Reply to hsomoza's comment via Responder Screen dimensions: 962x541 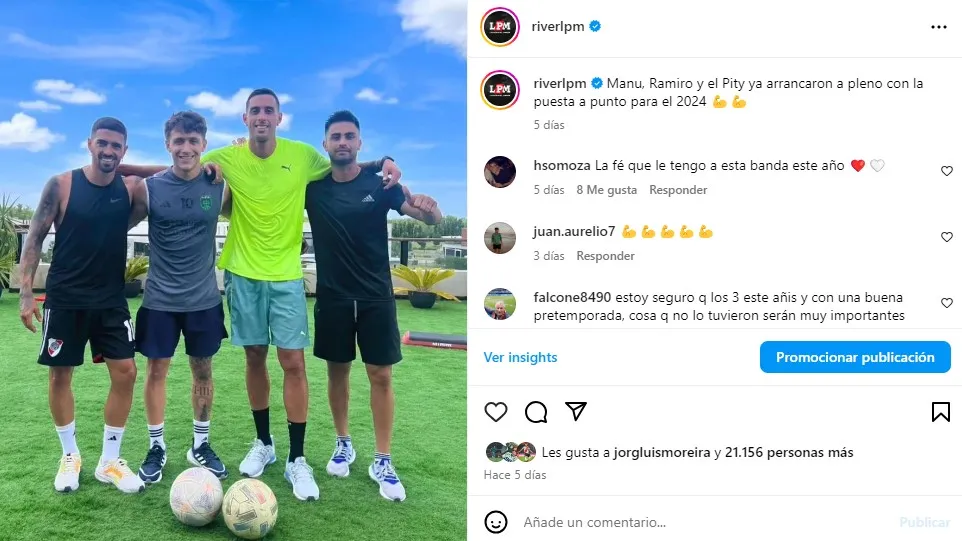coord(678,190)
